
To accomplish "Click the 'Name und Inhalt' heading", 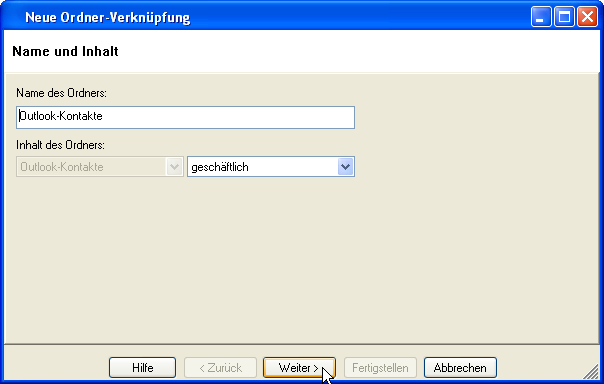I will click(65, 51).
